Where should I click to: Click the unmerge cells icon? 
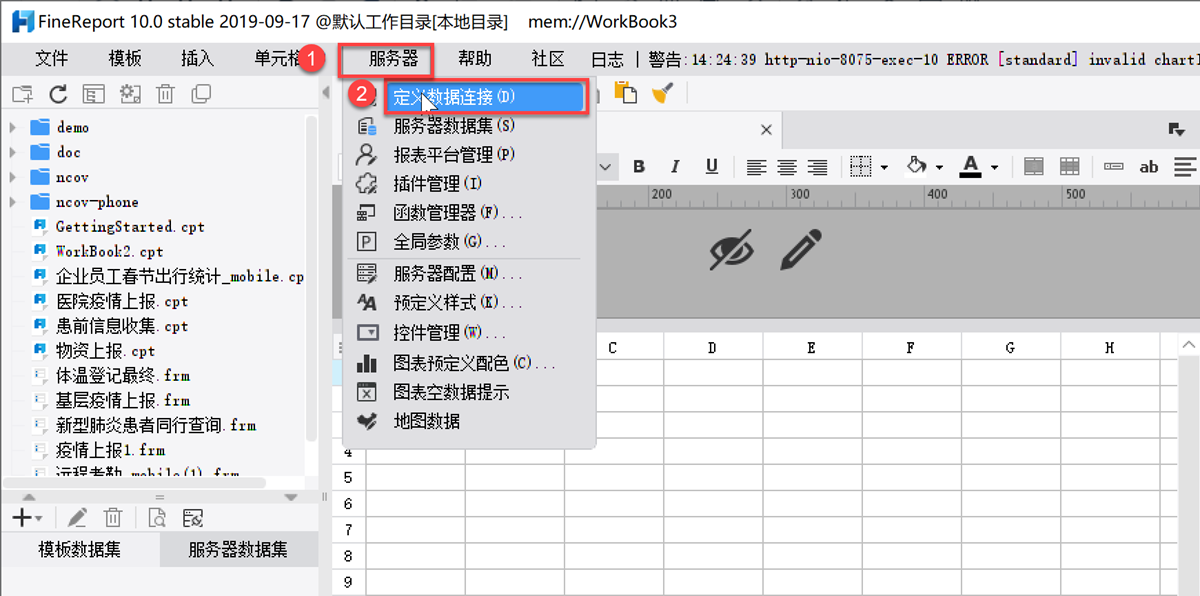click(1070, 167)
